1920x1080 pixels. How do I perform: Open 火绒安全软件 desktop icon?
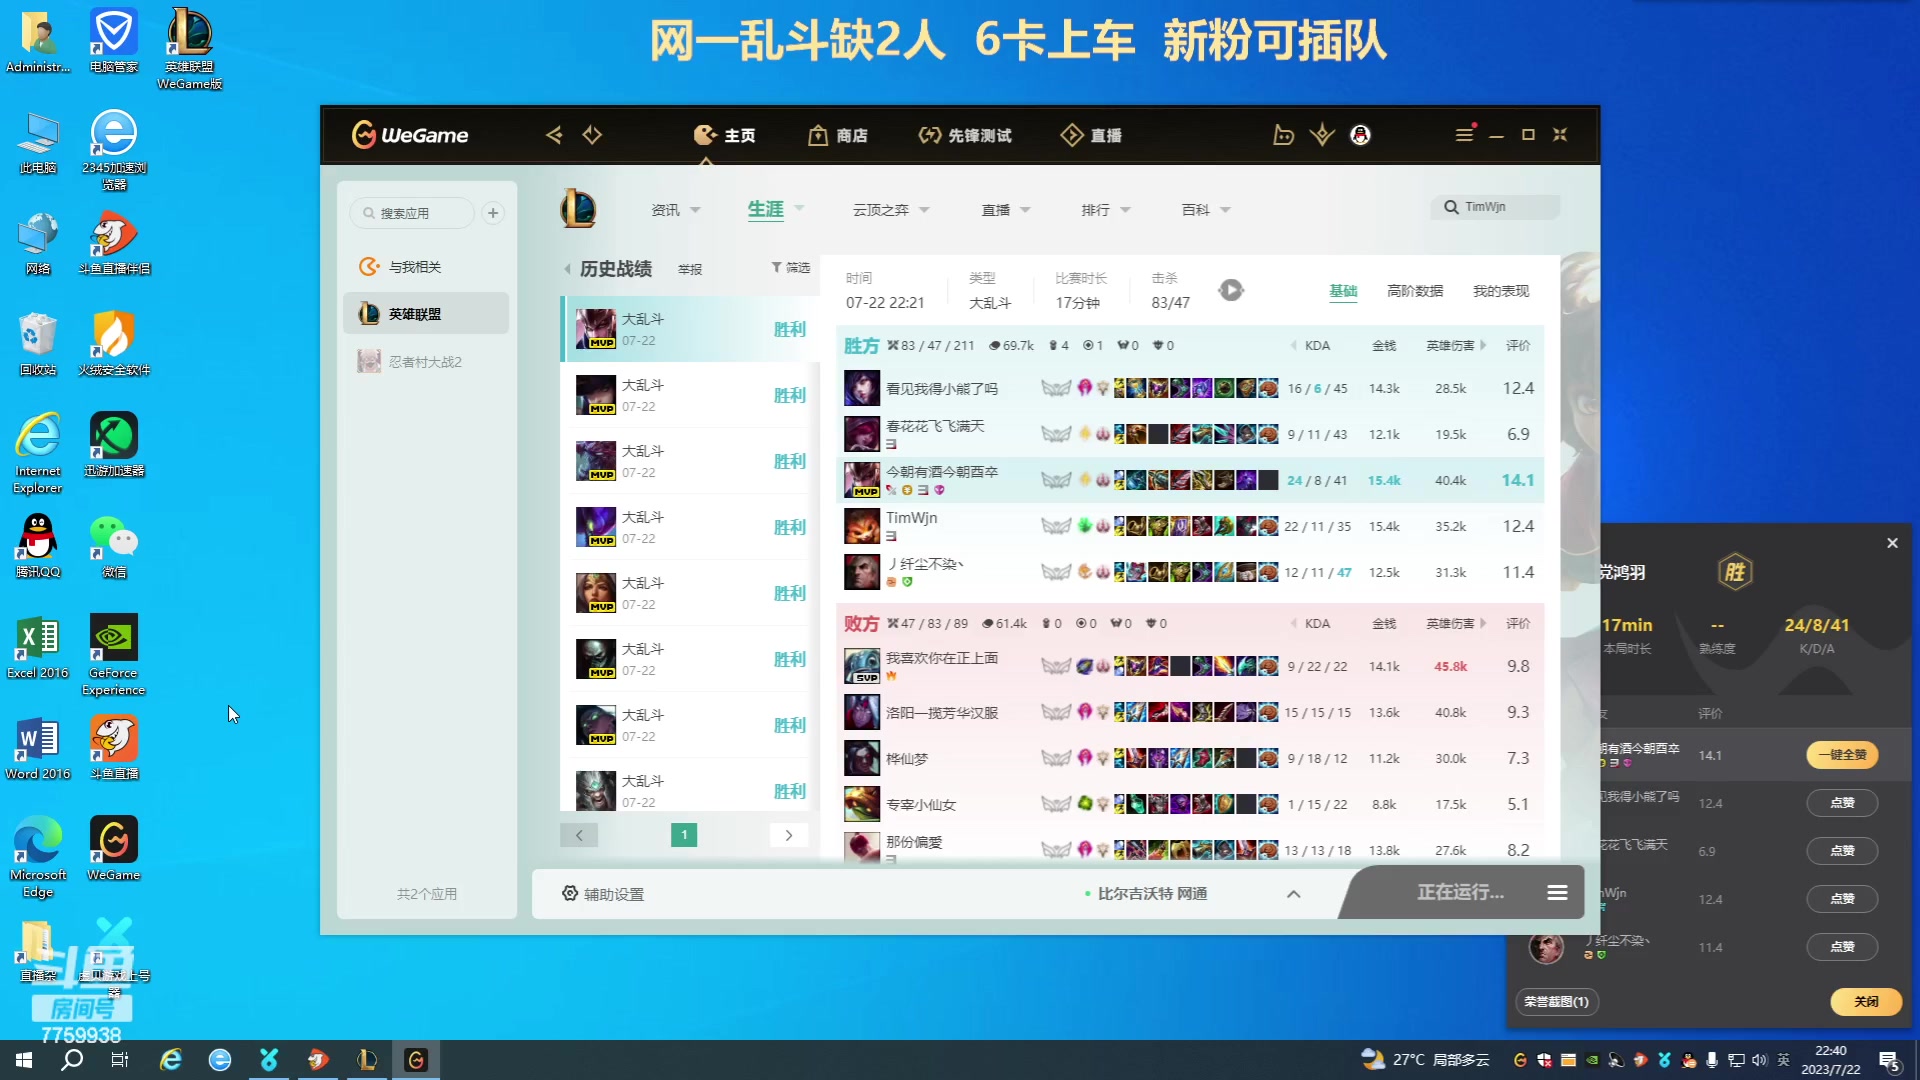pyautogui.click(x=114, y=344)
